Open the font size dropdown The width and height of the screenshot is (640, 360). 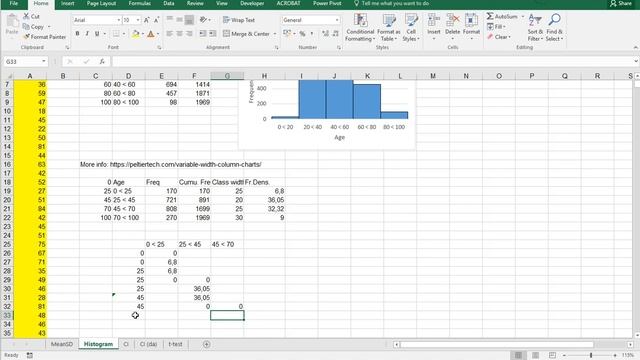click(x=138, y=20)
